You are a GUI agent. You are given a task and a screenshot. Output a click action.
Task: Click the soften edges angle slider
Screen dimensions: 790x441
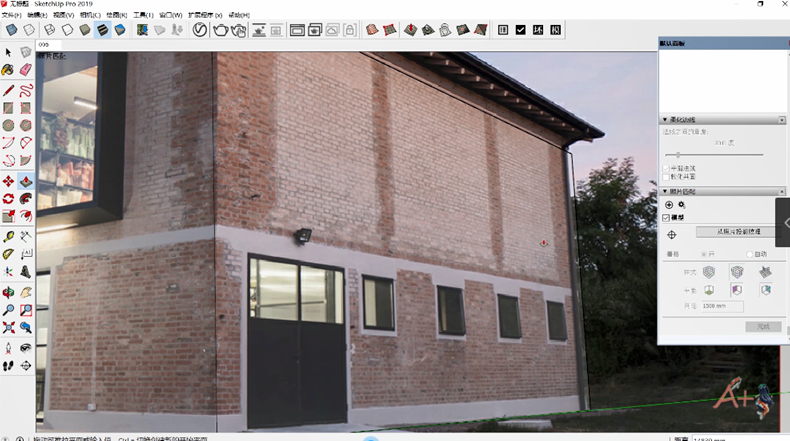click(x=679, y=154)
